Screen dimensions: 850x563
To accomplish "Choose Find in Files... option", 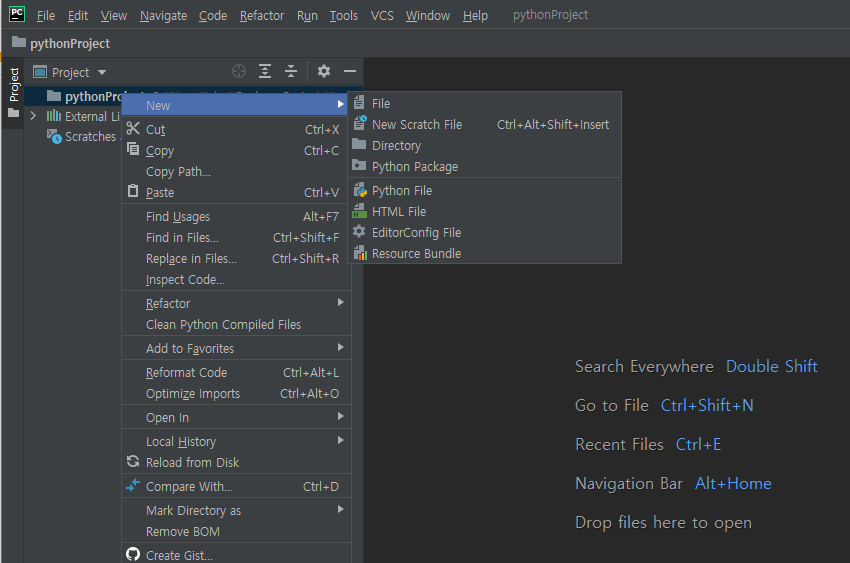I will click(236, 238).
